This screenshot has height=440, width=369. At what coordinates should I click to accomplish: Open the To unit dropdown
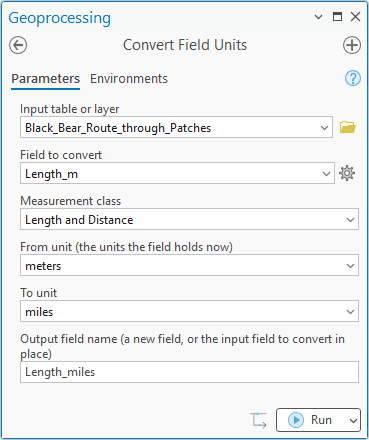tap(350, 312)
